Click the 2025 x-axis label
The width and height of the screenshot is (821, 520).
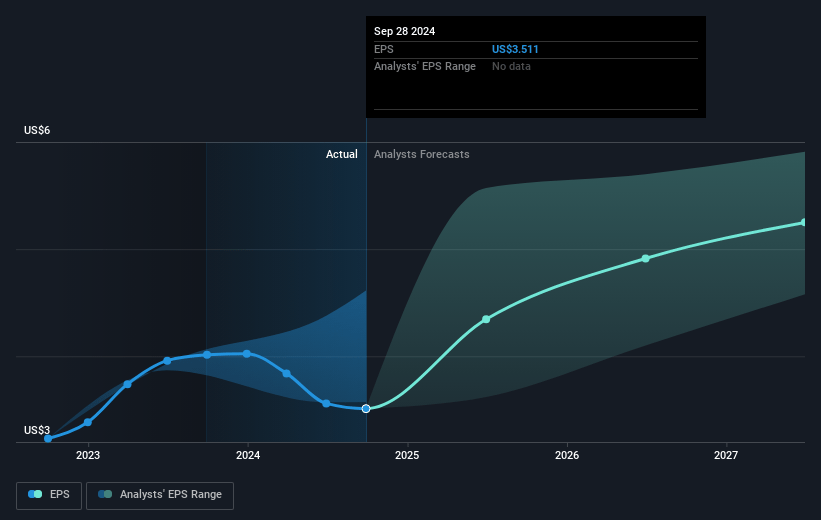[407, 455]
